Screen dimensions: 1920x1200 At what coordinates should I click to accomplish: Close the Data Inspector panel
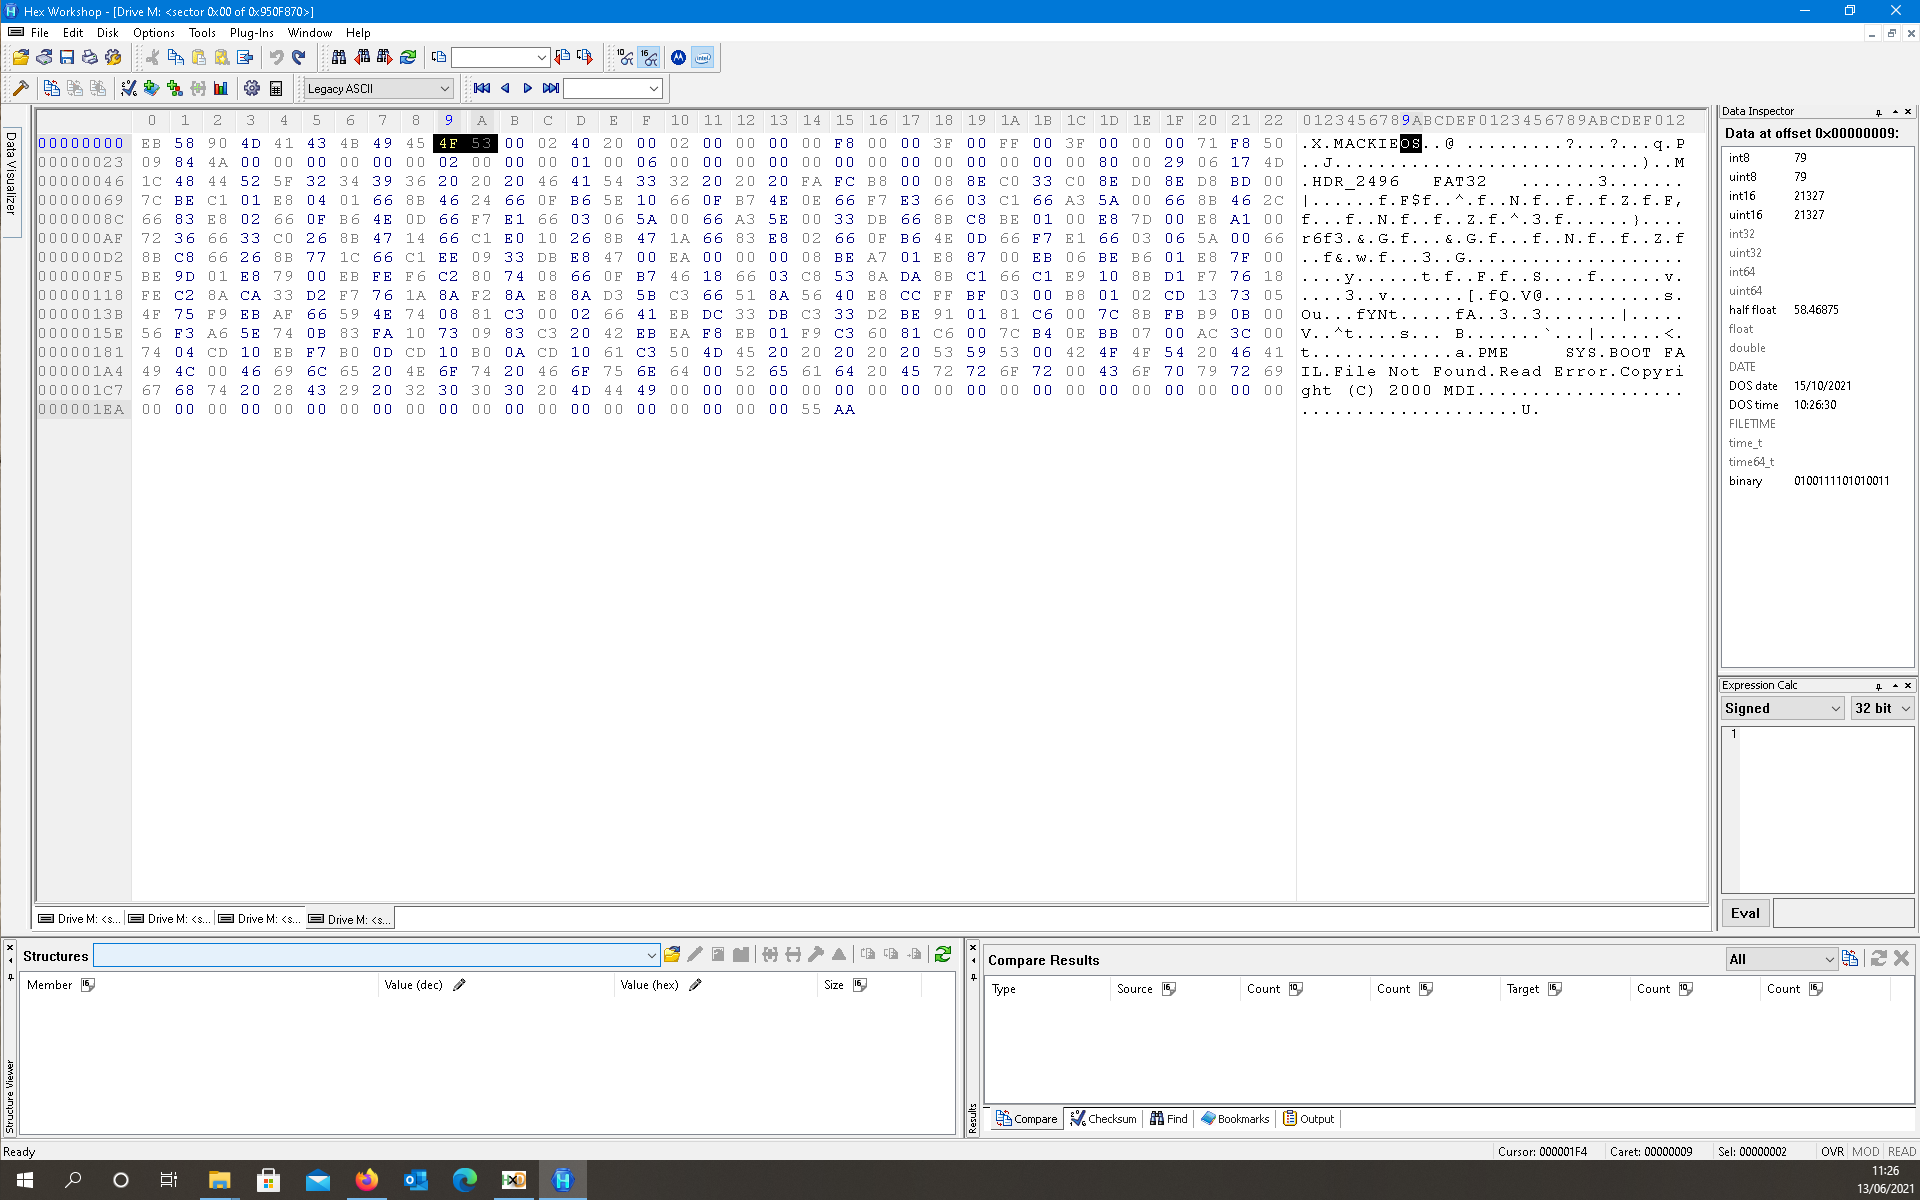[1908, 111]
